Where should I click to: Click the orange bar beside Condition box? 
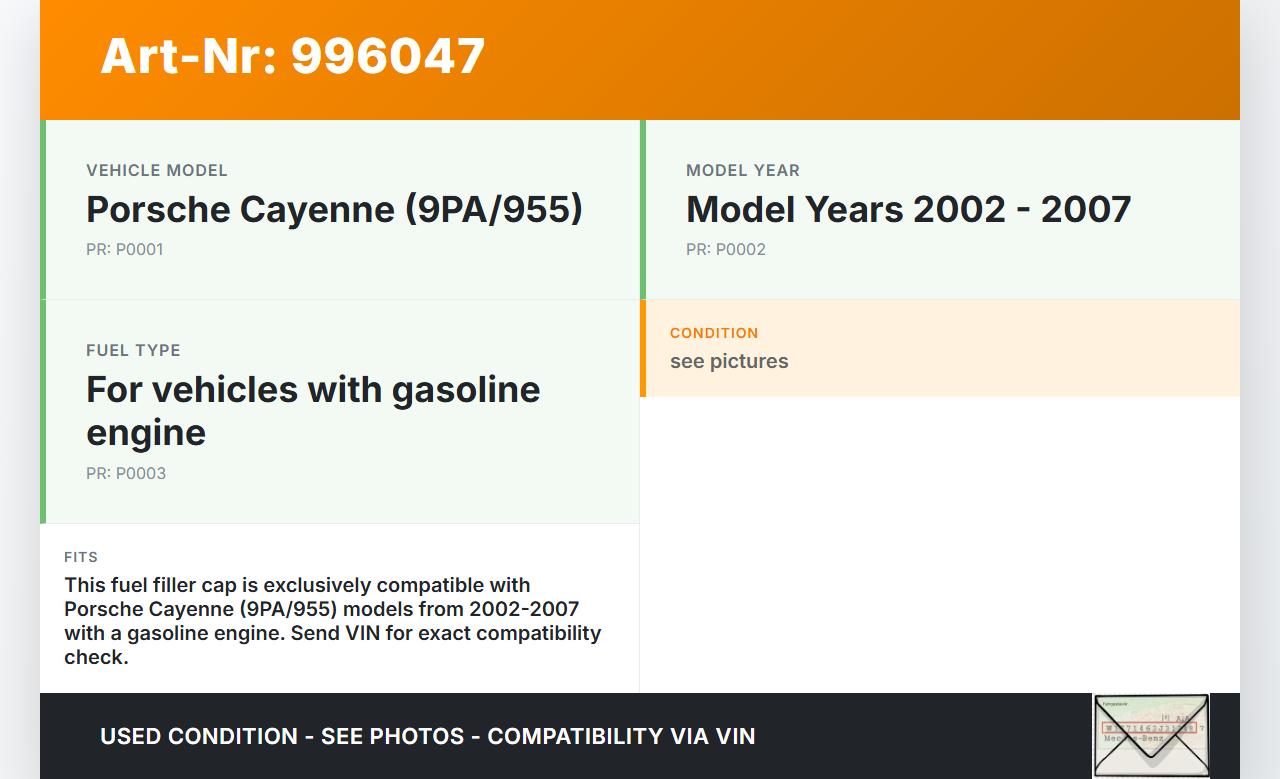643,348
